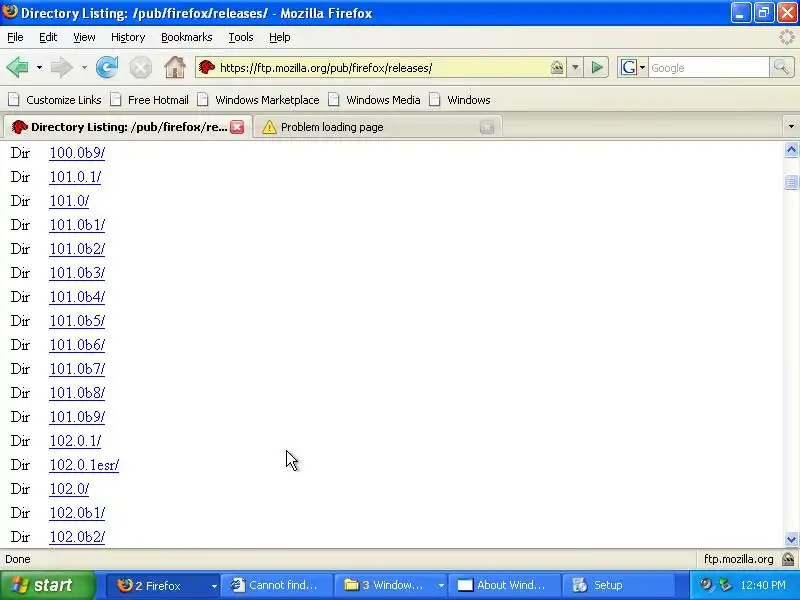Open the 102.0.1/ directory link

coord(75,440)
